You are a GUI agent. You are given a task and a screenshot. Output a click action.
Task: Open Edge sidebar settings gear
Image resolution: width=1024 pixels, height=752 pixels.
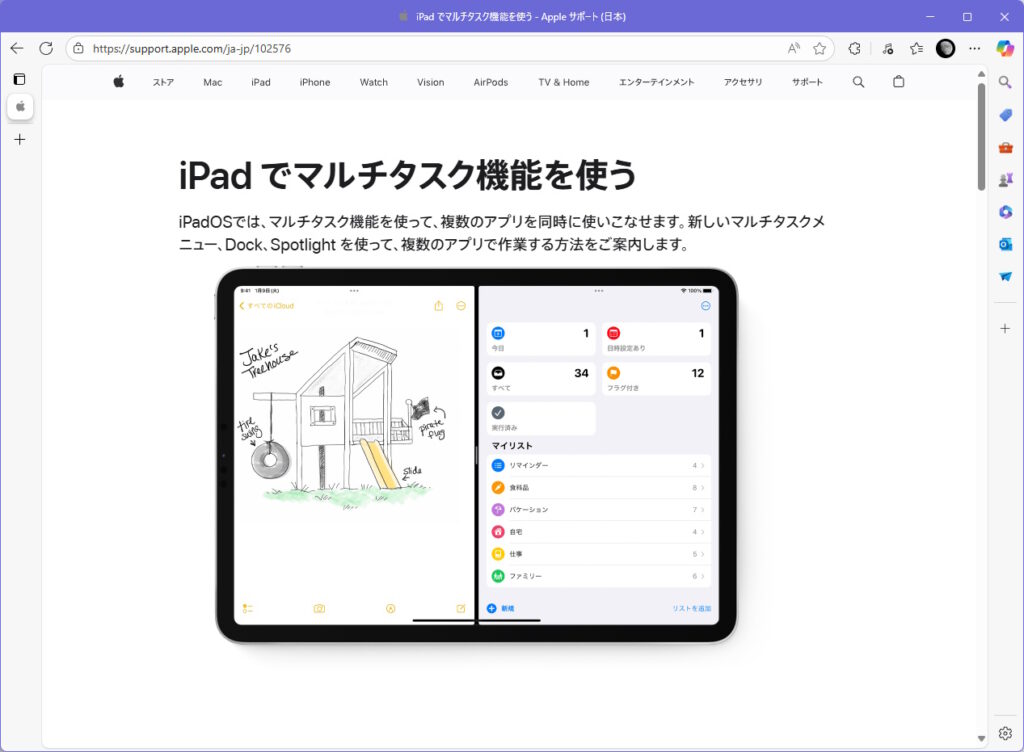coord(1005,734)
